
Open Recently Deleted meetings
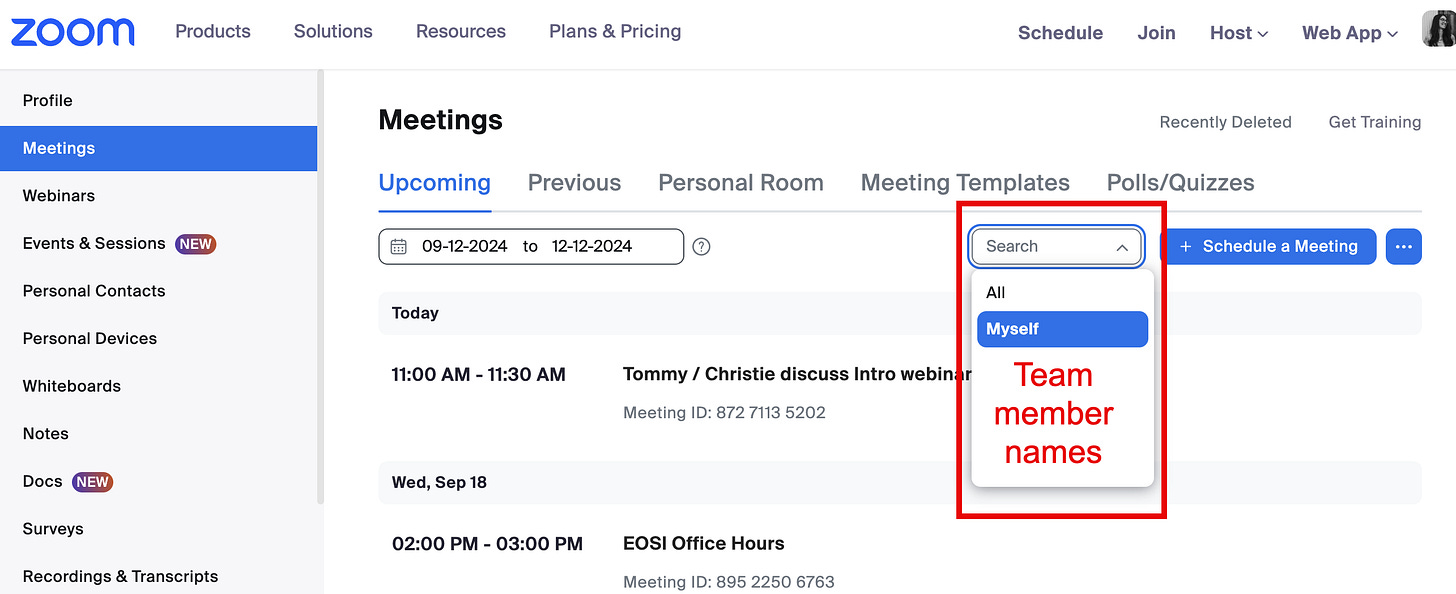click(x=1225, y=122)
